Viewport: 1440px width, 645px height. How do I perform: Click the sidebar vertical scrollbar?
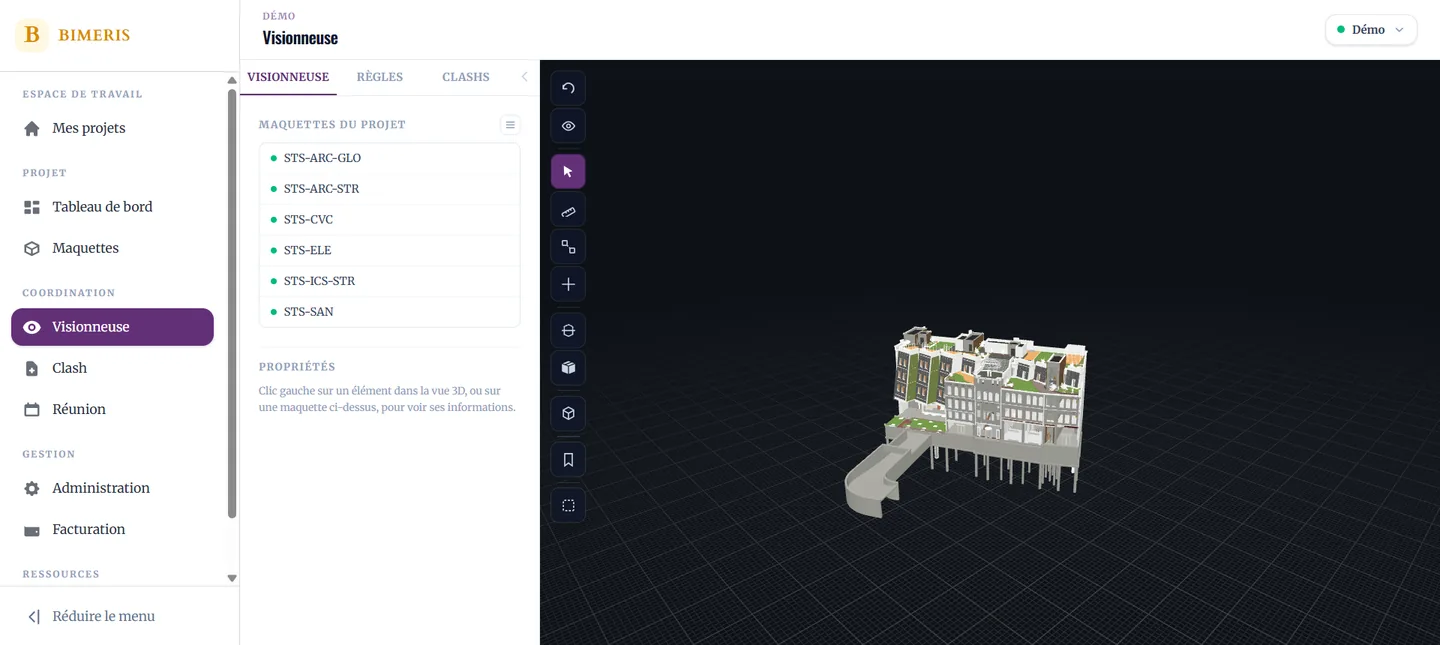(x=232, y=303)
